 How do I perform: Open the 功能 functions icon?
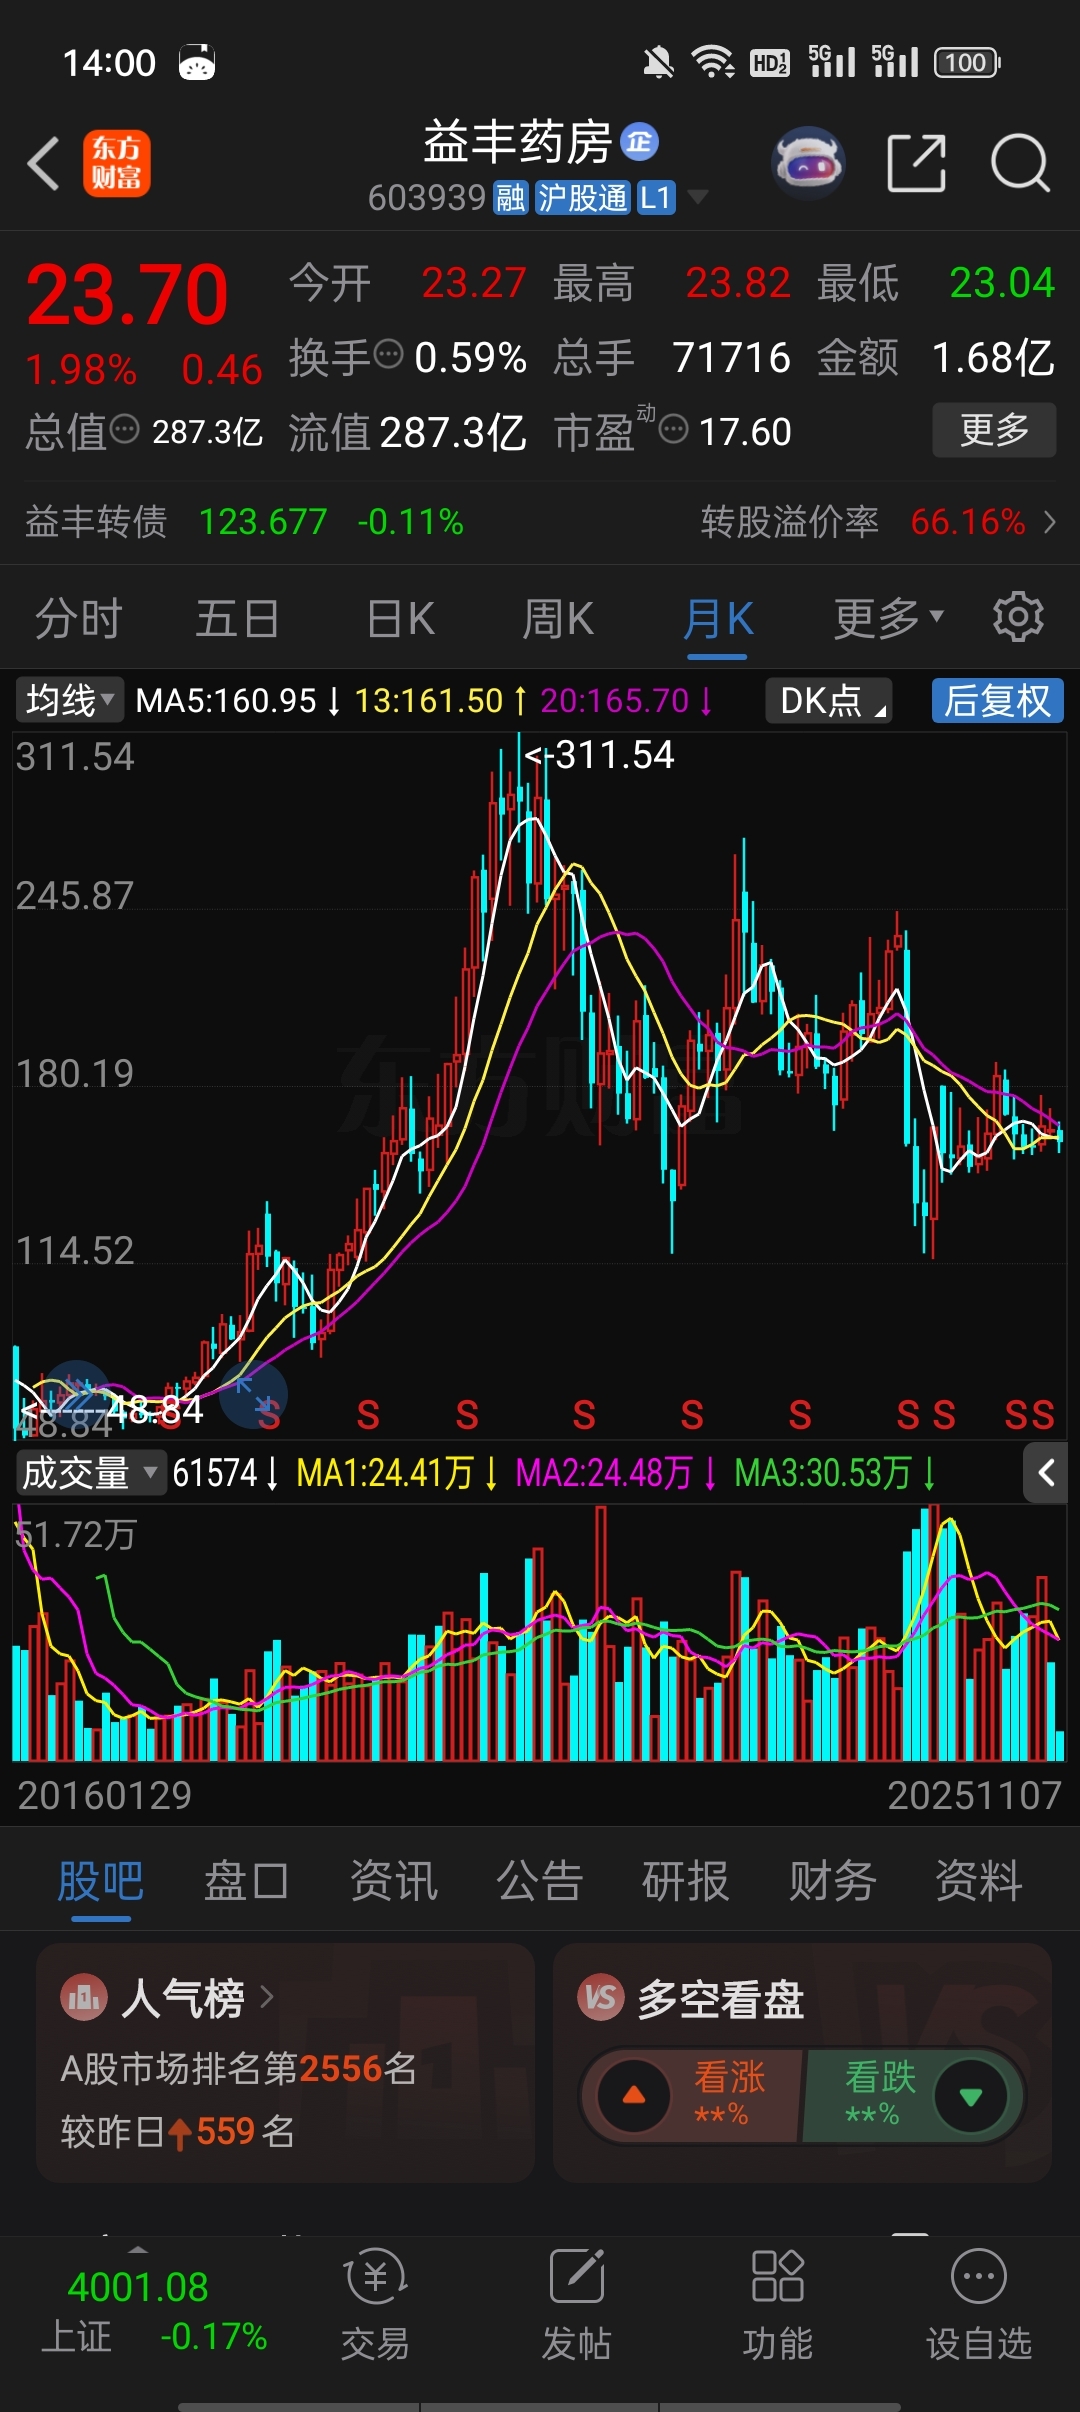pos(778,2276)
